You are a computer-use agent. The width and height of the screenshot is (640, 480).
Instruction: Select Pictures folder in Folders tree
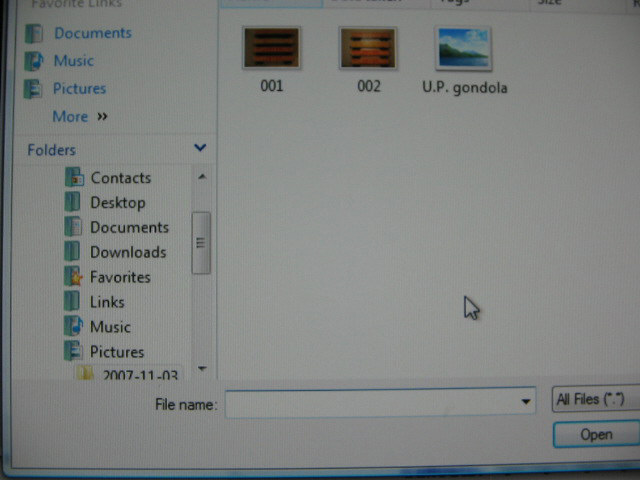116,352
